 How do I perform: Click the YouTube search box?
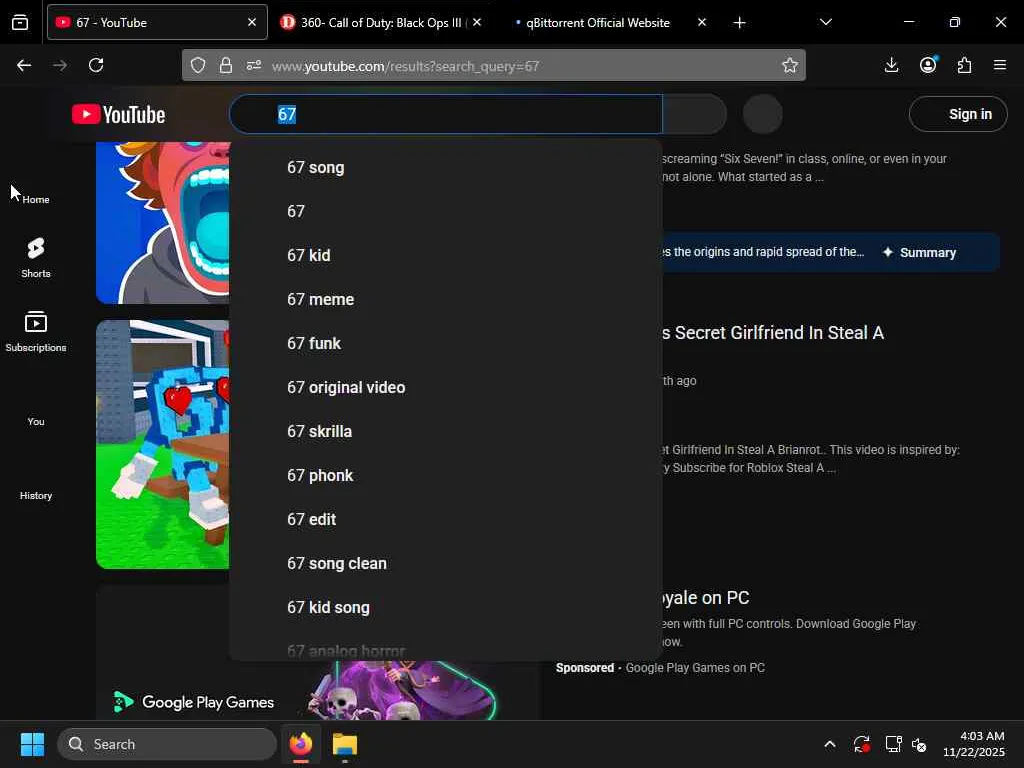click(x=446, y=114)
